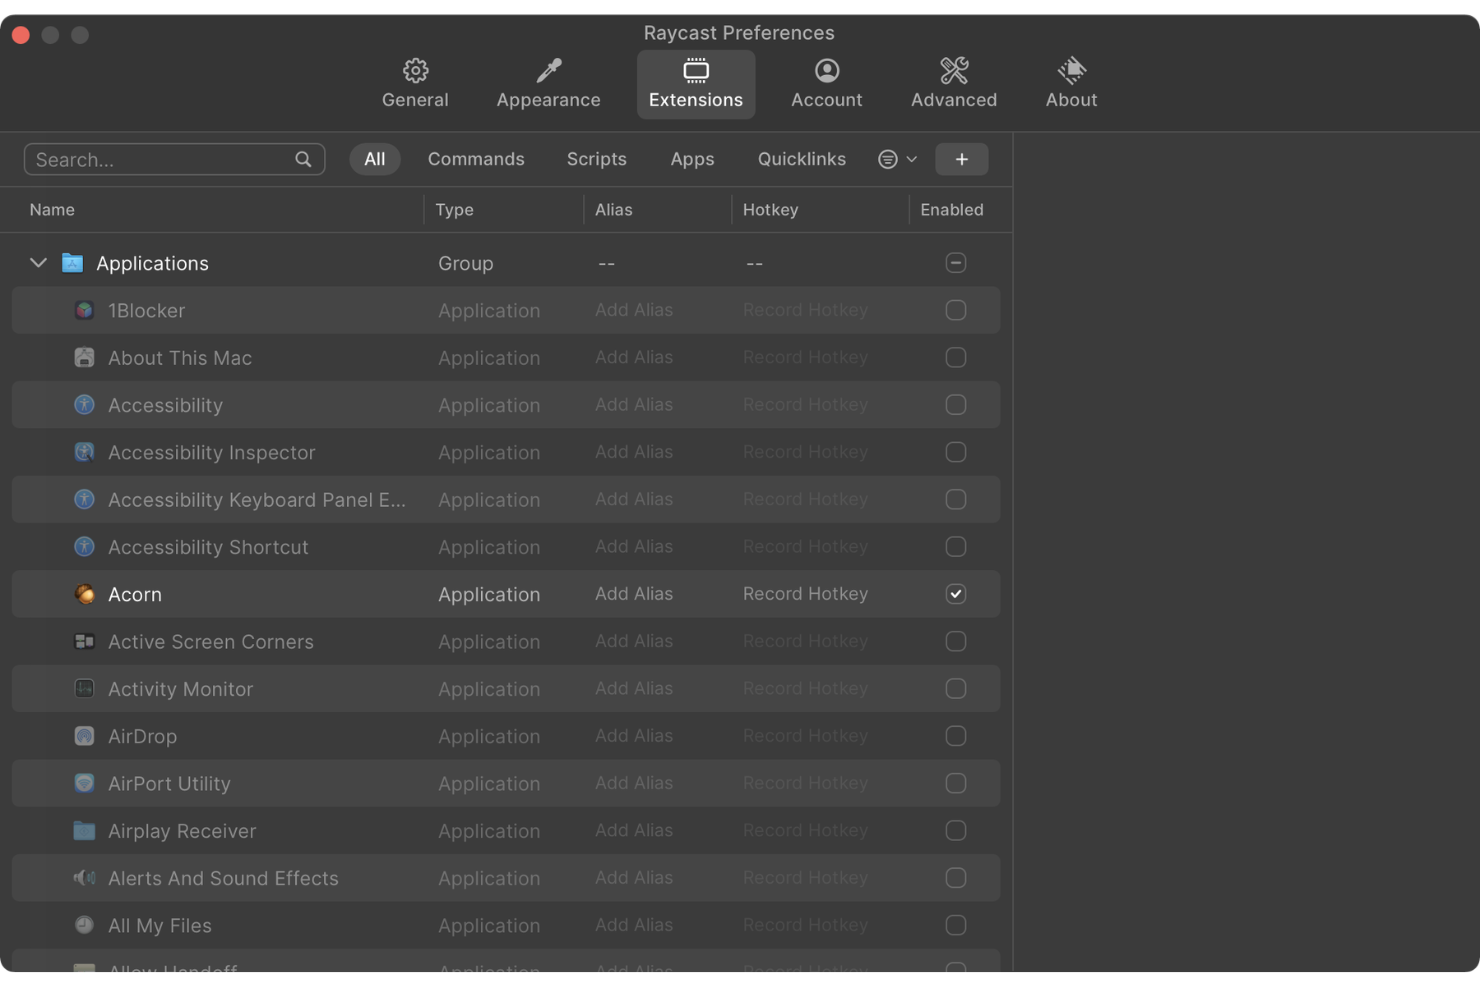
Task: Click the Group type of Applications
Action: [x=466, y=263]
